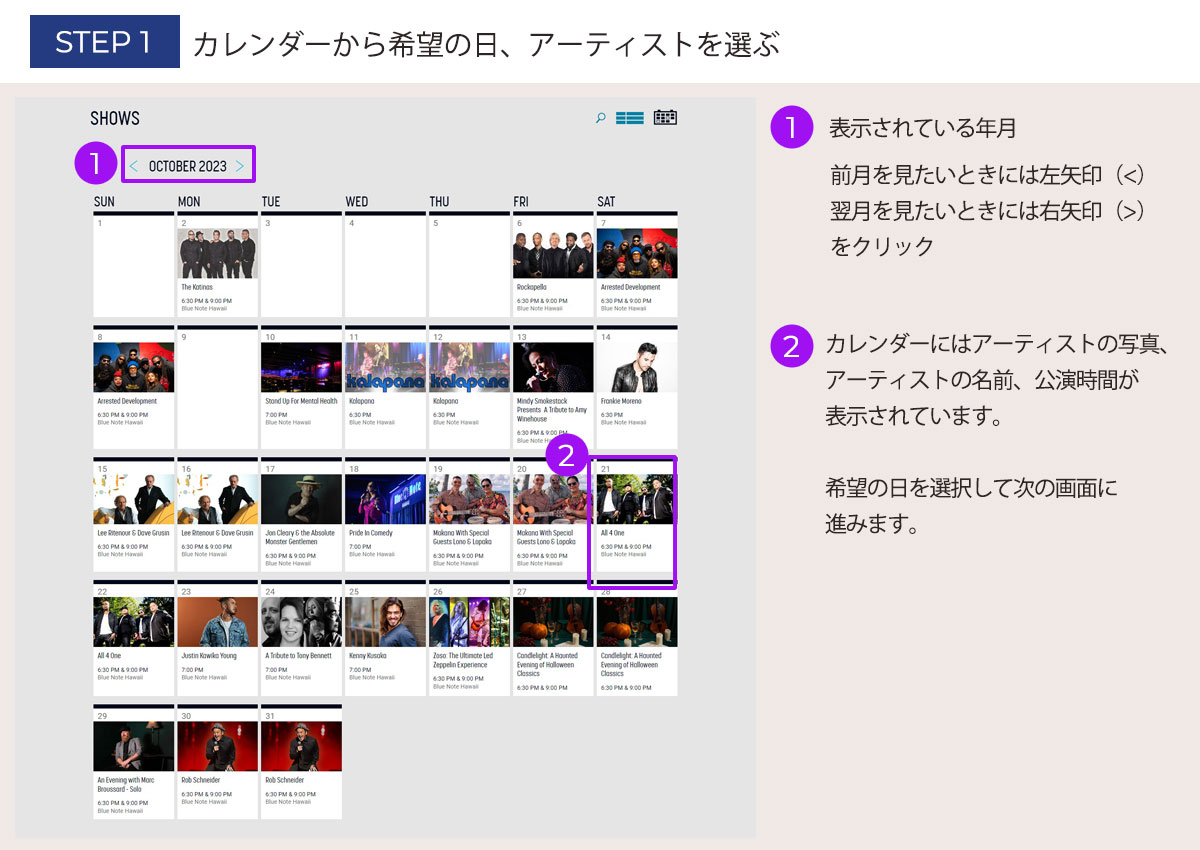1200x850 pixels.
Task: Switch to calendar grid view icon
Action: pyautogui.click(x=665, y=118)
